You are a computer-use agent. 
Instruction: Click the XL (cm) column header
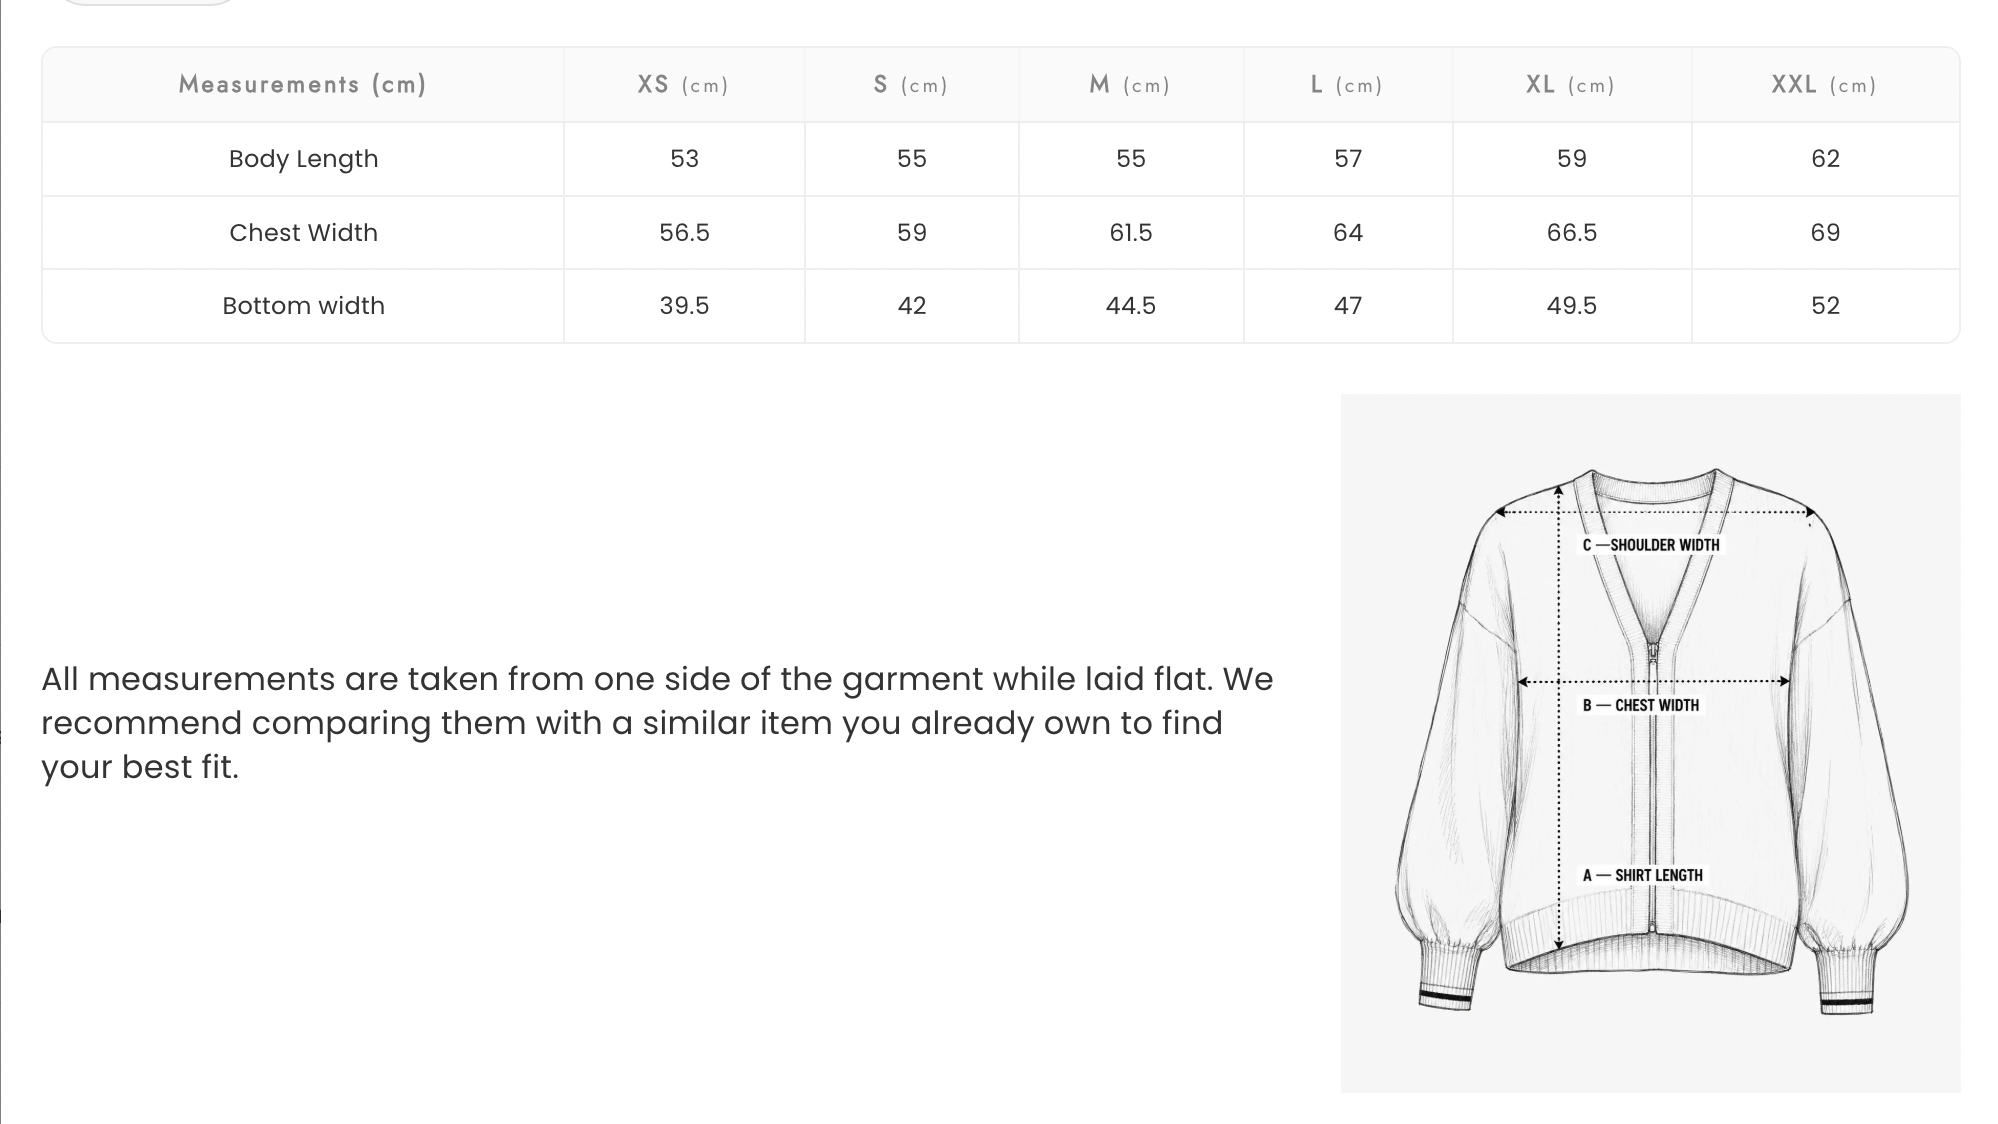click(x=1571, y=85)
